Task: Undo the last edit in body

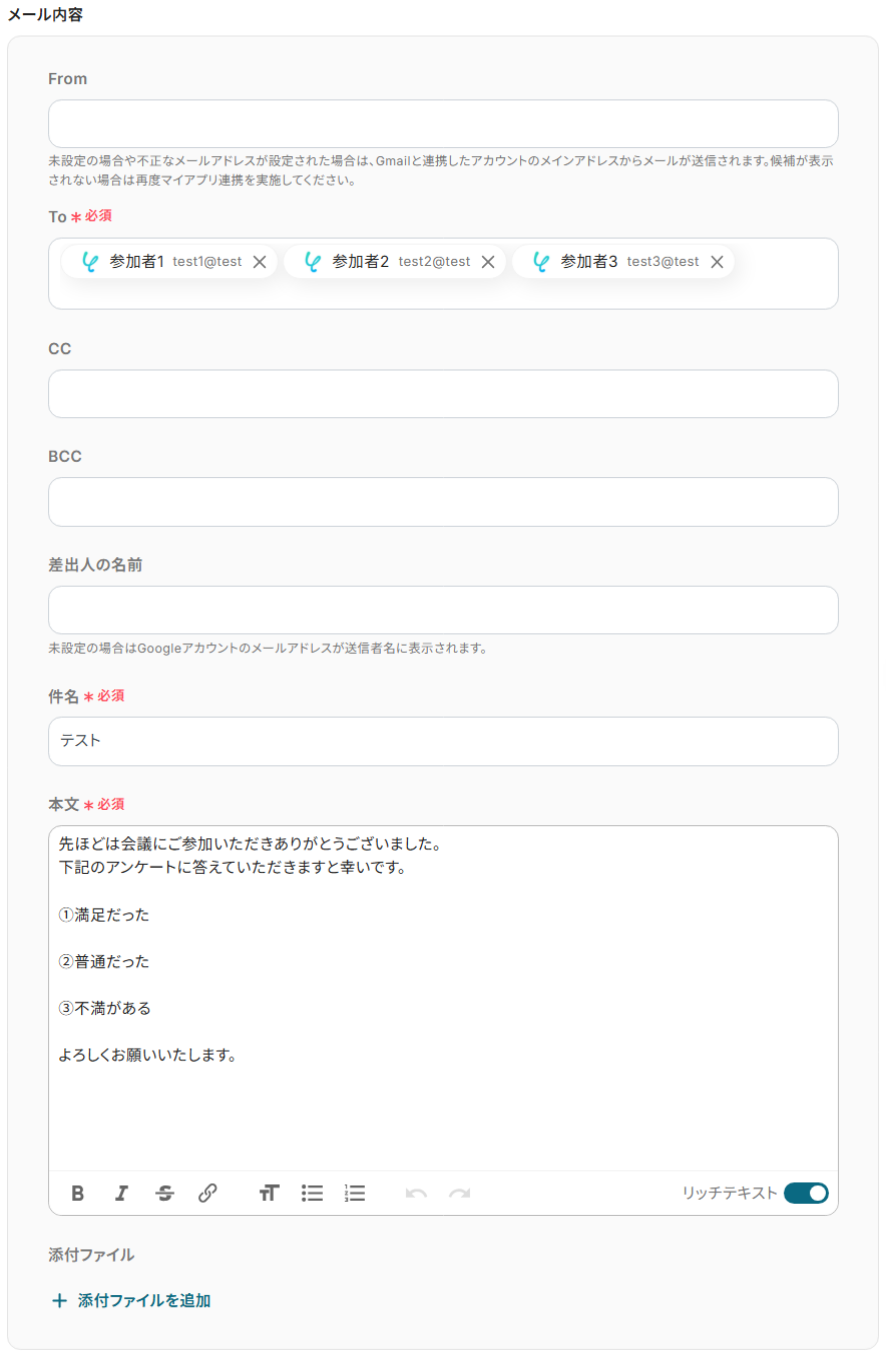Action: tap(416, 1193)
